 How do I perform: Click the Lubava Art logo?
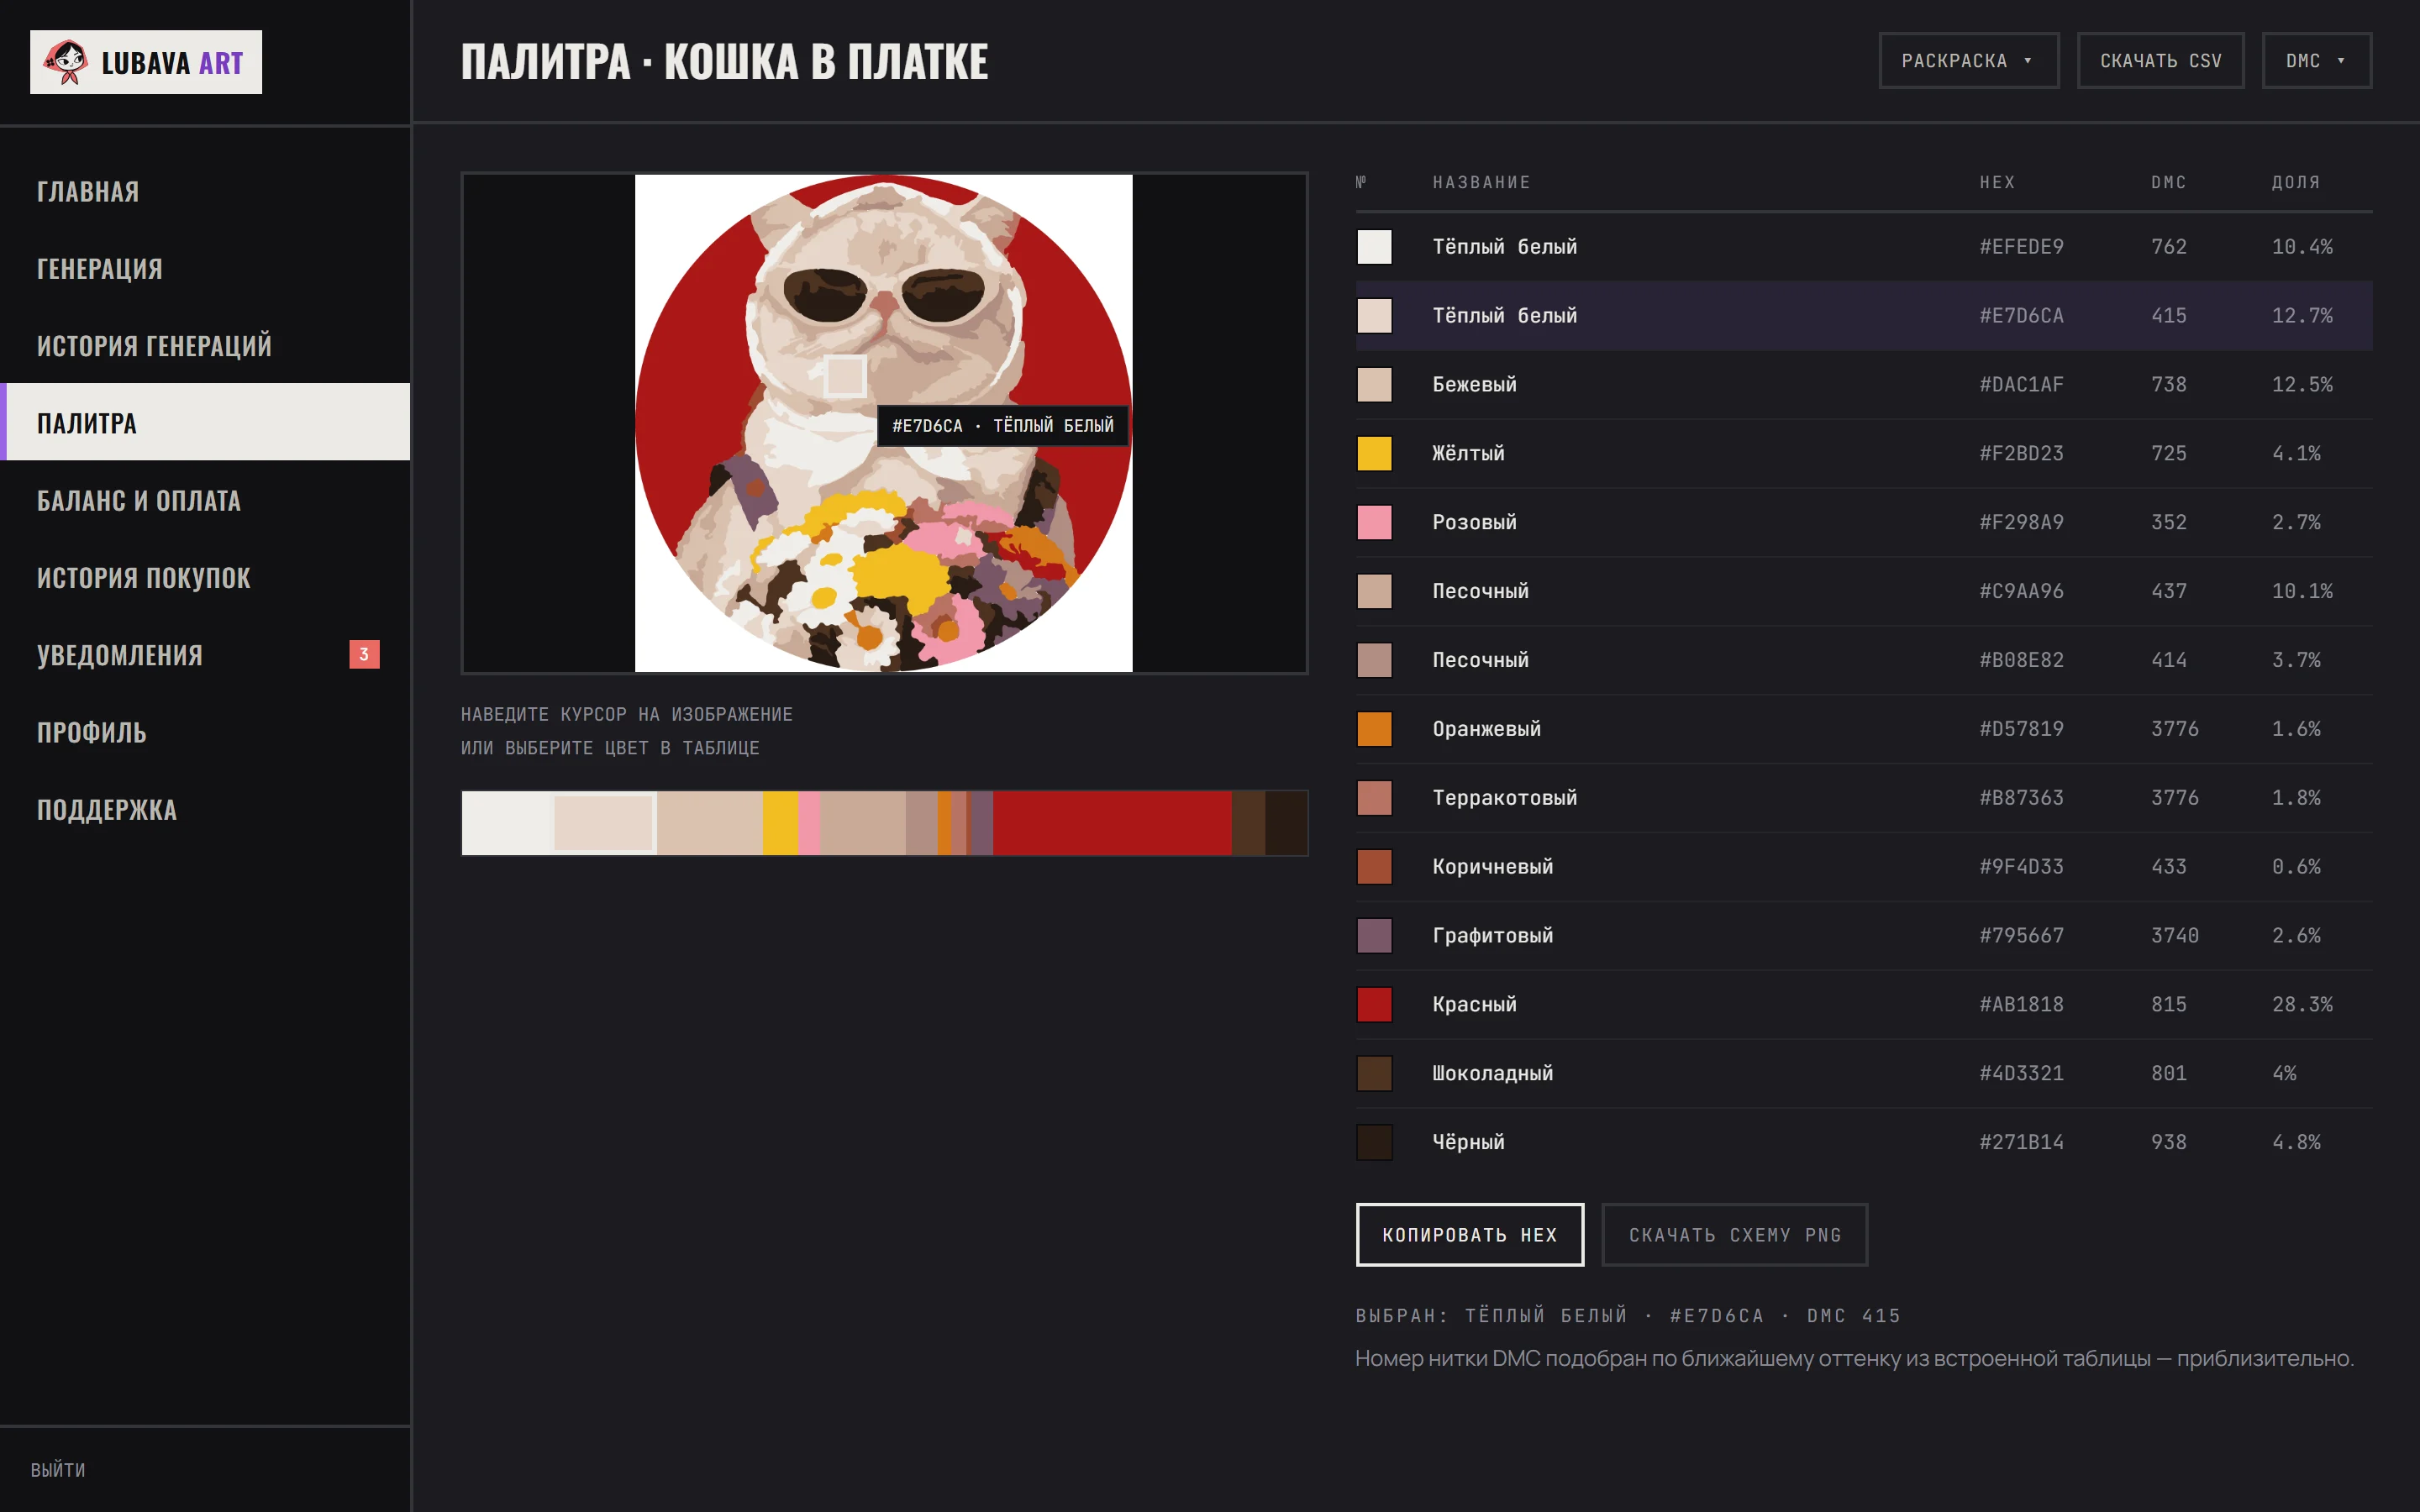[x=146, y=62]
